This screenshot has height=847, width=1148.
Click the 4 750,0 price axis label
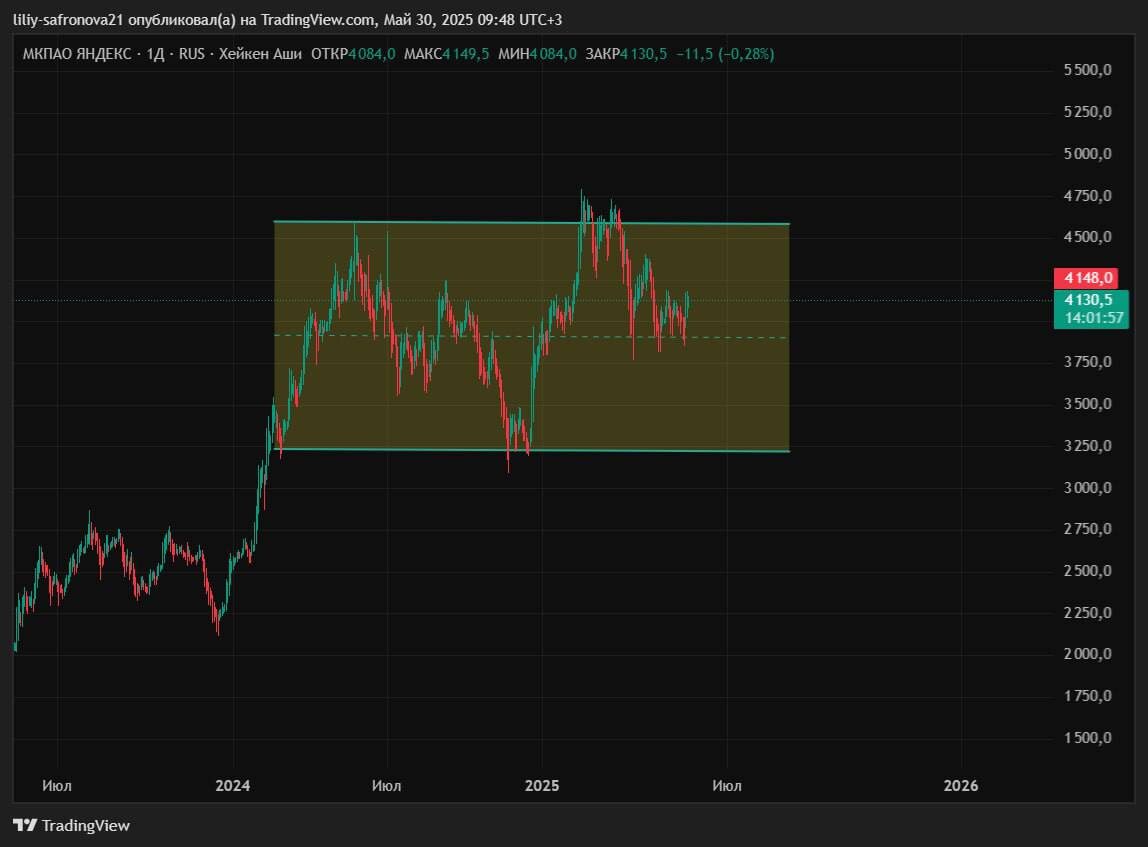click(1087, 195)
